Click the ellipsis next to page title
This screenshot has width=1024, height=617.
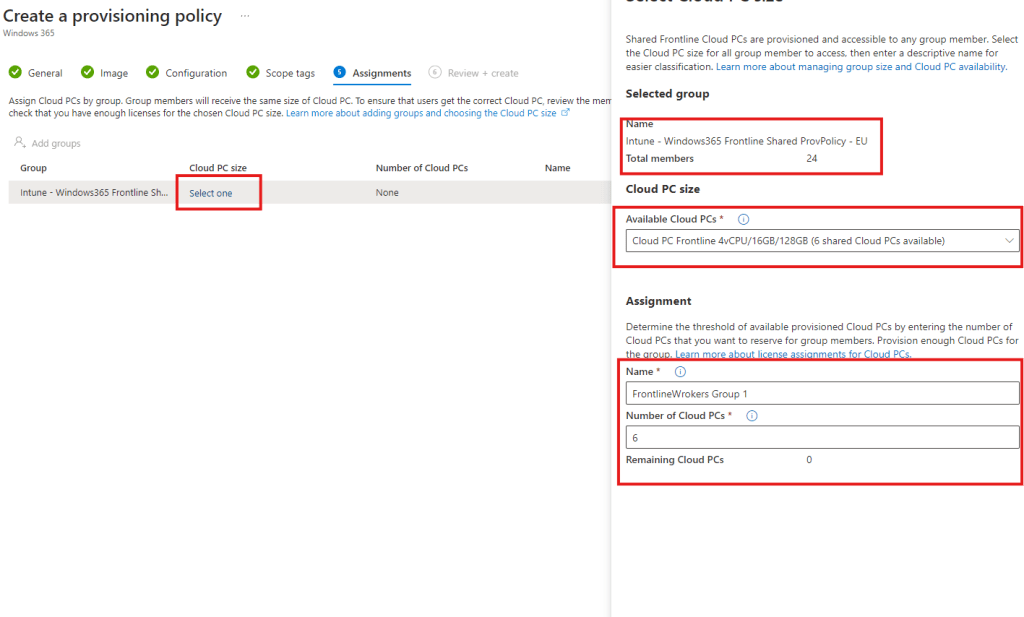(245, 16)
